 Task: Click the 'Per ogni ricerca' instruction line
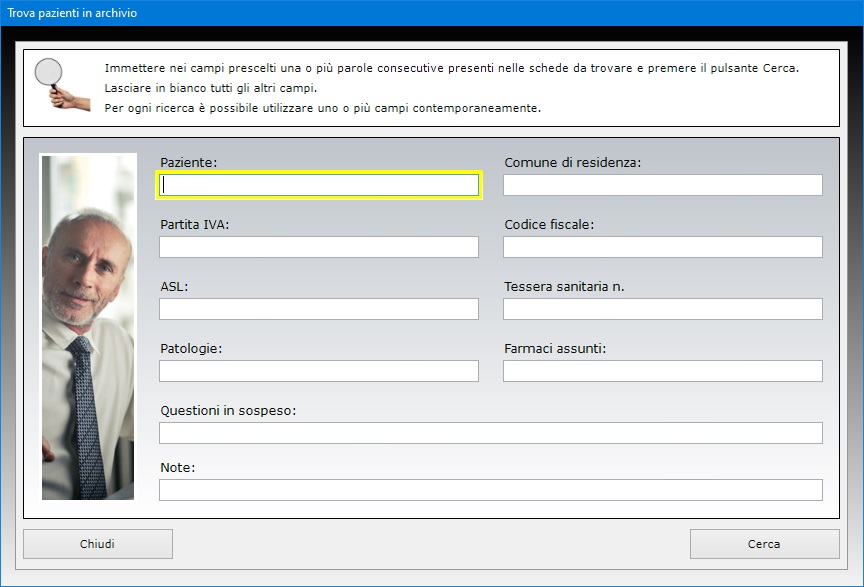[323, 108]
